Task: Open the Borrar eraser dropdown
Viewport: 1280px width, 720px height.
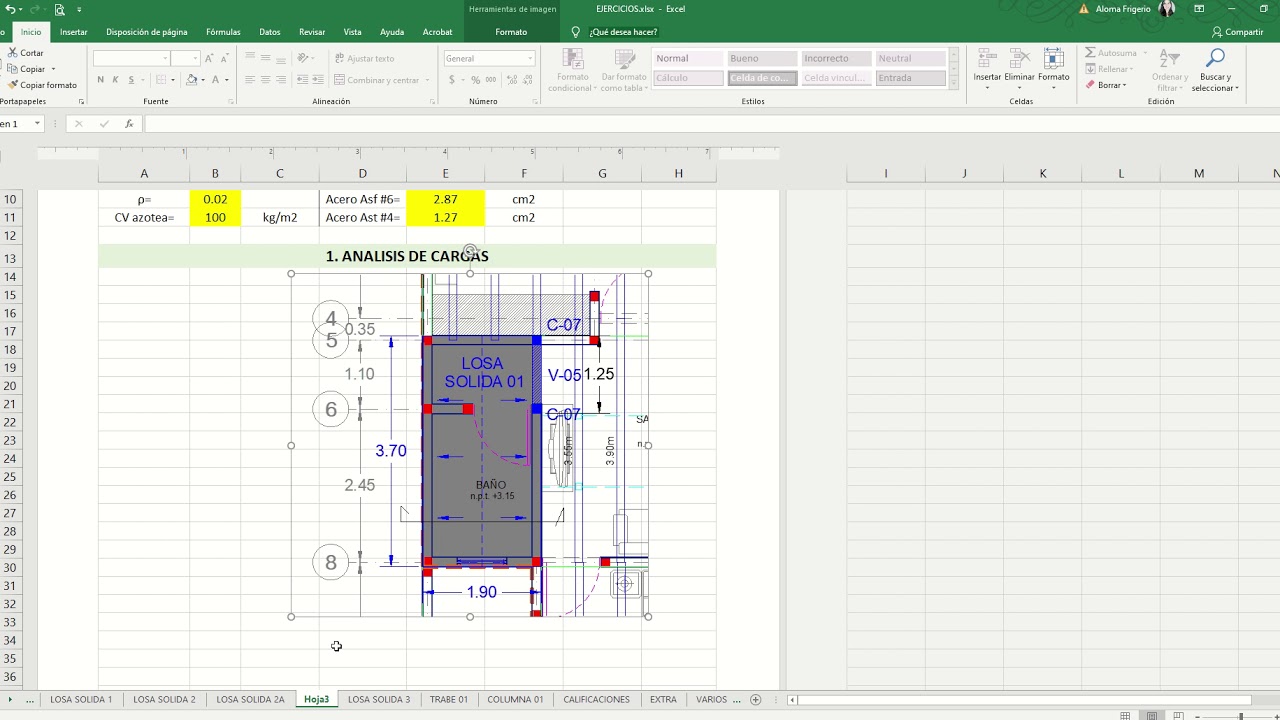Action: tap(1107, 85)
